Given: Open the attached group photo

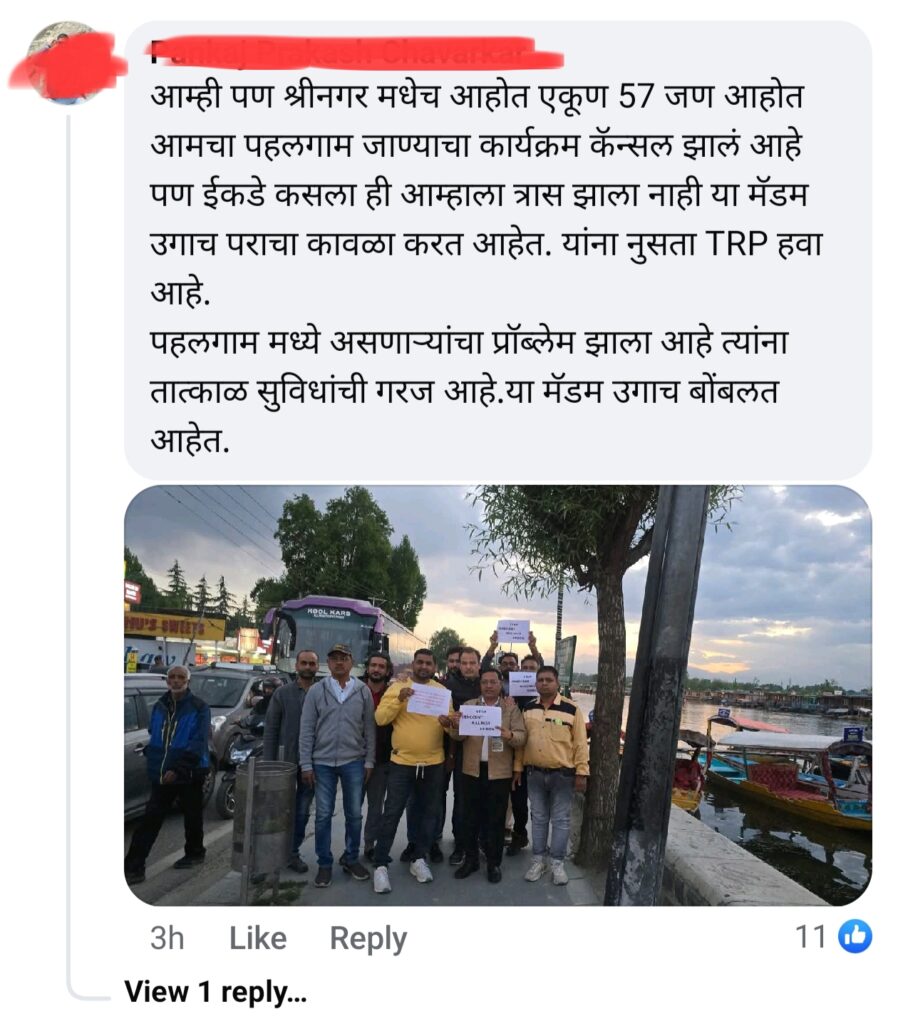Looking at the screenshot, I should (498, 695).
